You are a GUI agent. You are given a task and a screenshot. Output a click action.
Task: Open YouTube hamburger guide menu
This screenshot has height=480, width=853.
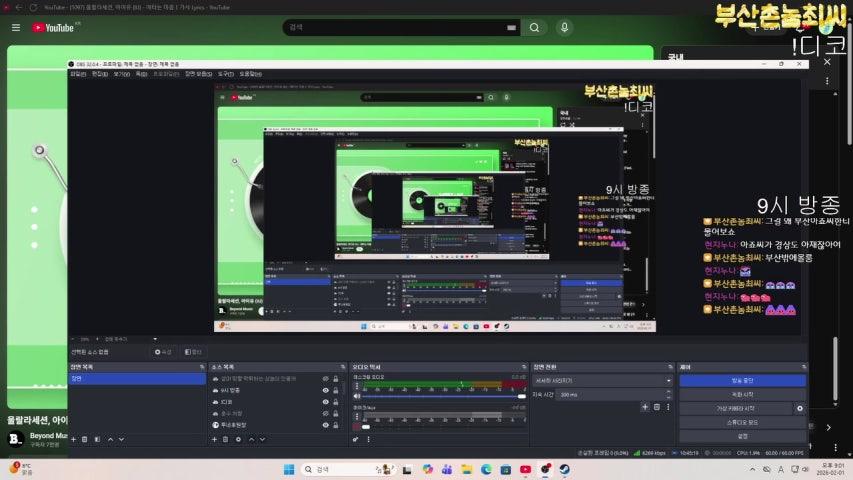click(x=16, y=27)
